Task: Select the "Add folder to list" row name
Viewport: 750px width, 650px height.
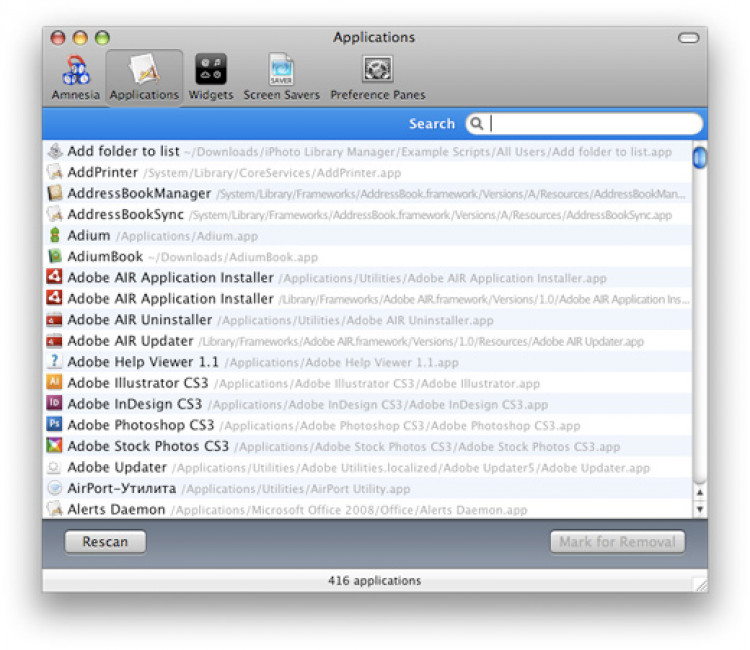Action: (x=123, y=151)
